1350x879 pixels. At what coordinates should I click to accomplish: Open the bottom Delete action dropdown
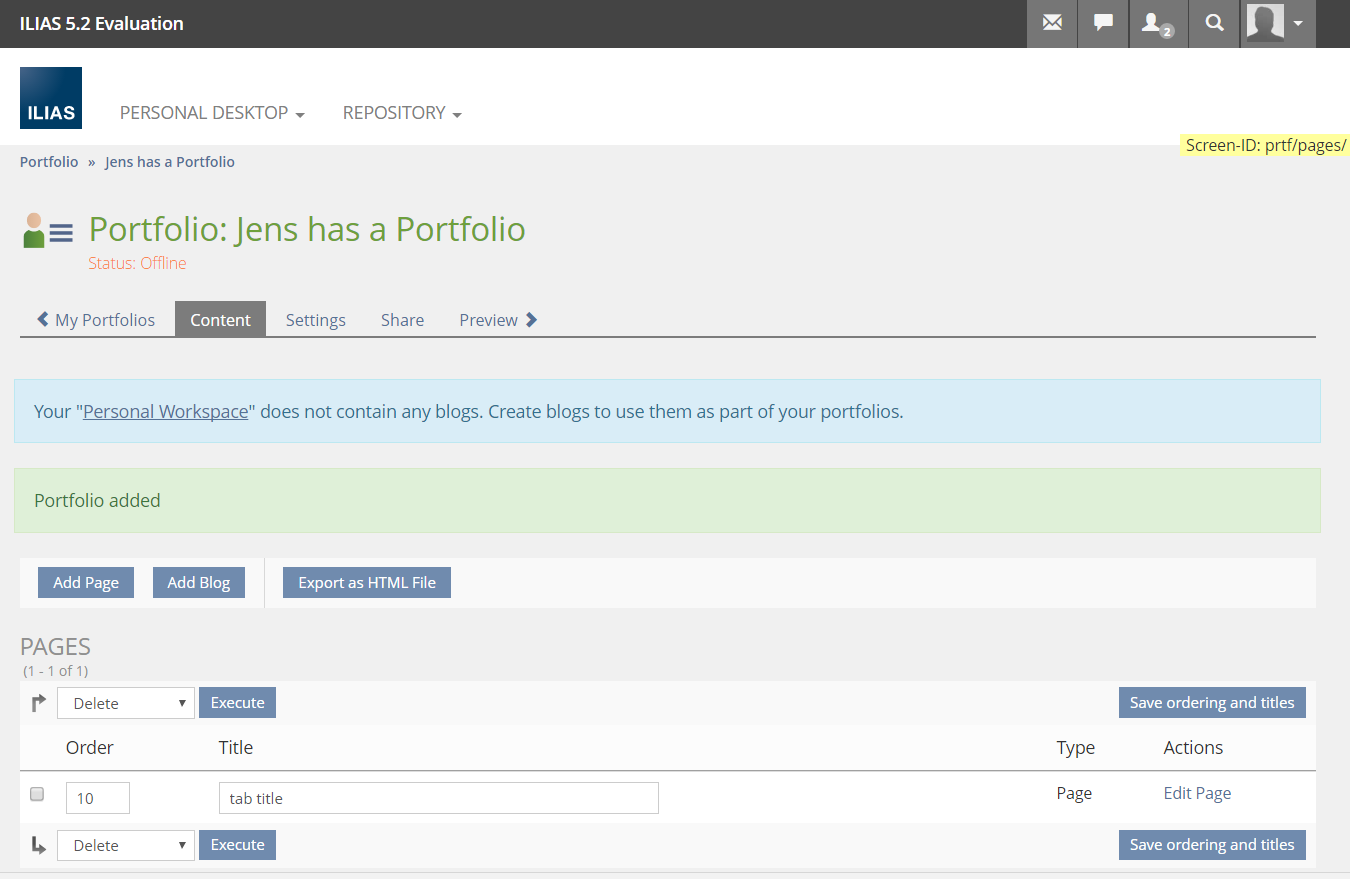pyautogui.click(x=125, y=845)
